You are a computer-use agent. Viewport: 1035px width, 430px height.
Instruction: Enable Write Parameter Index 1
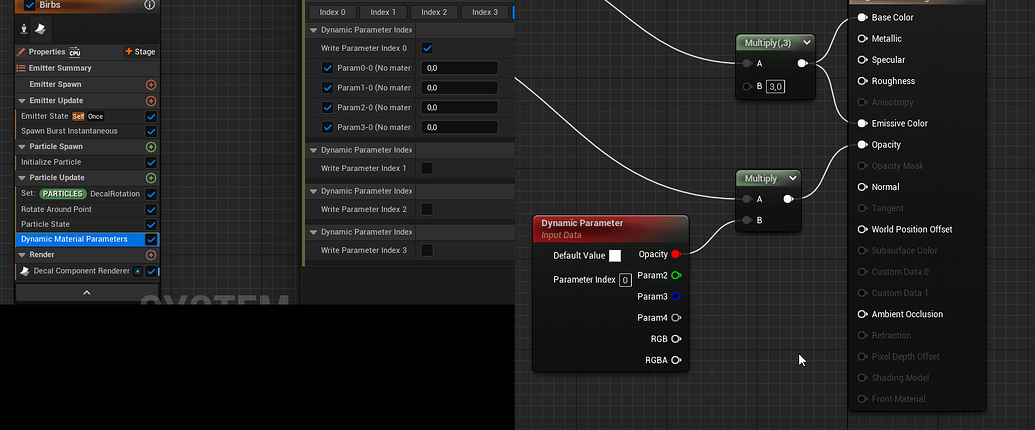[427, 168]
